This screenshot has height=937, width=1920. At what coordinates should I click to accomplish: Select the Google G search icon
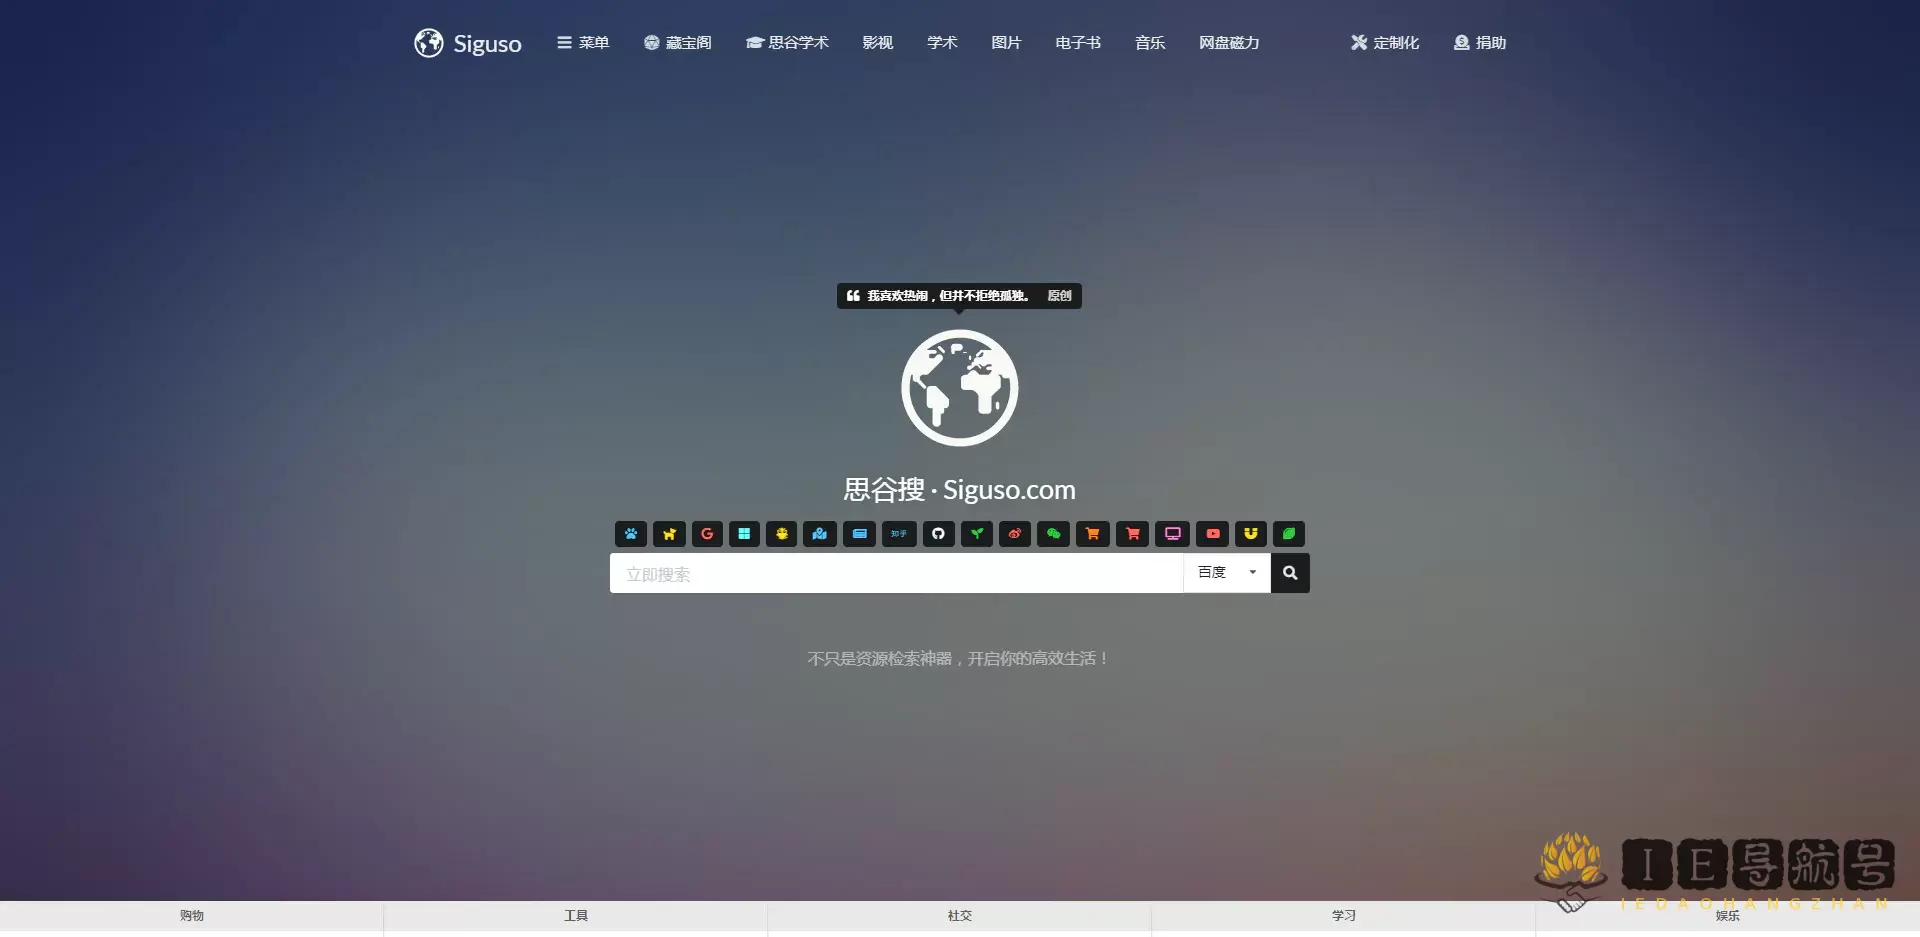tap(707, 534)
